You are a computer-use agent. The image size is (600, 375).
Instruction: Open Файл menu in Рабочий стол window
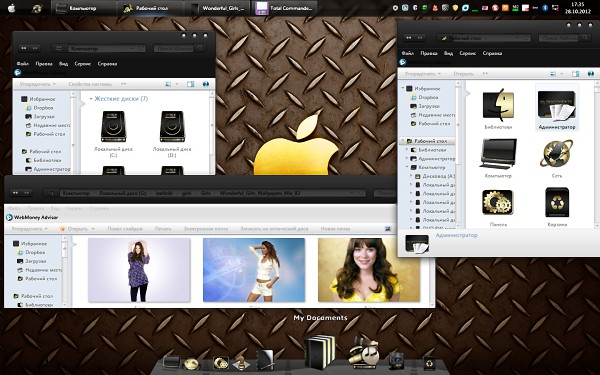pos(408,53)
